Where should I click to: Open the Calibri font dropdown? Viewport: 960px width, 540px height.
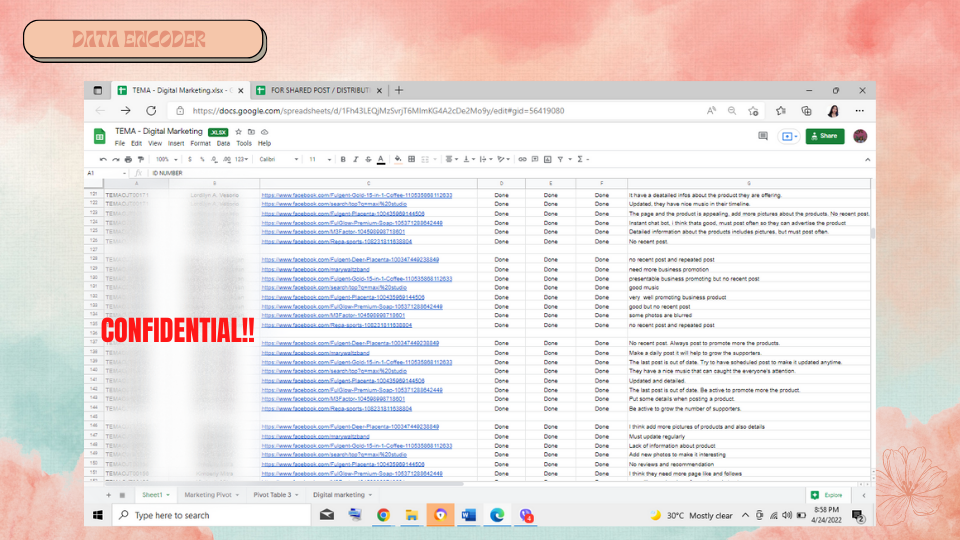(279, 159)
